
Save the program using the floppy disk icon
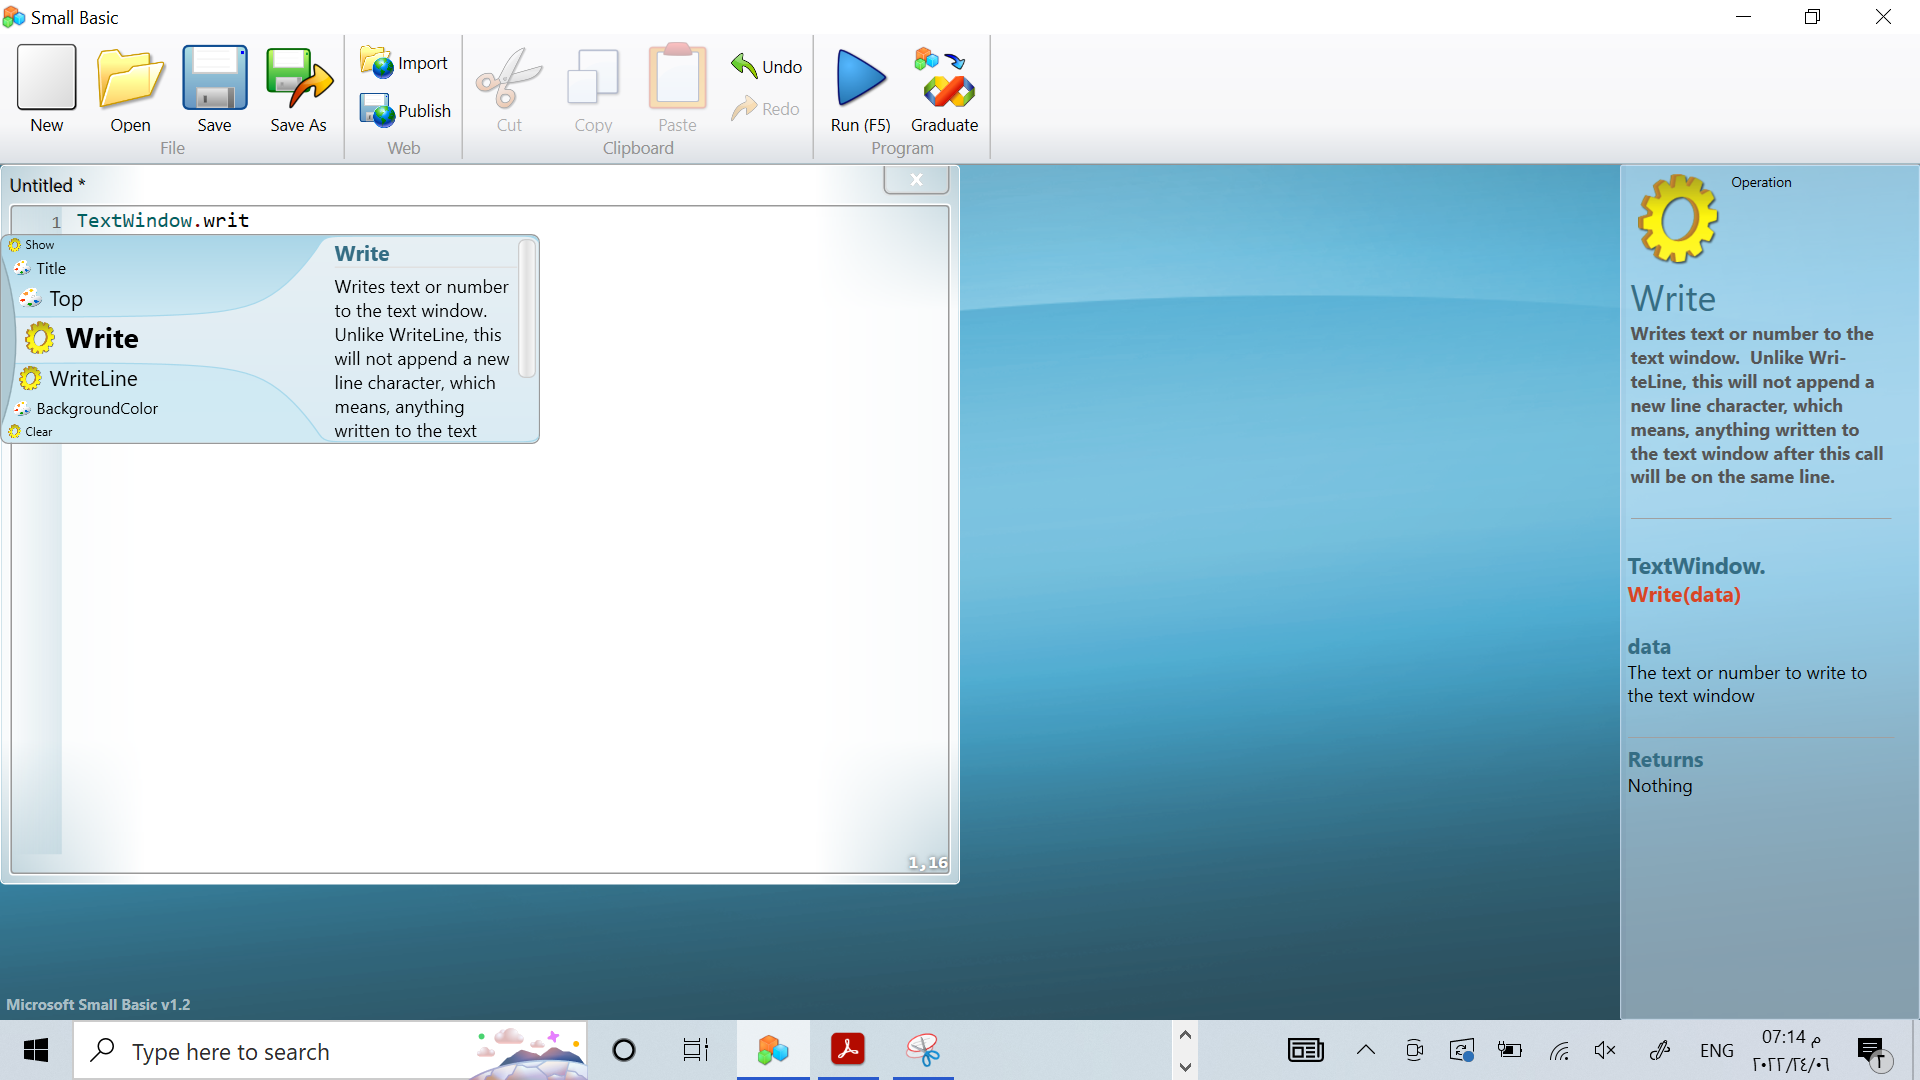point(214,88)
